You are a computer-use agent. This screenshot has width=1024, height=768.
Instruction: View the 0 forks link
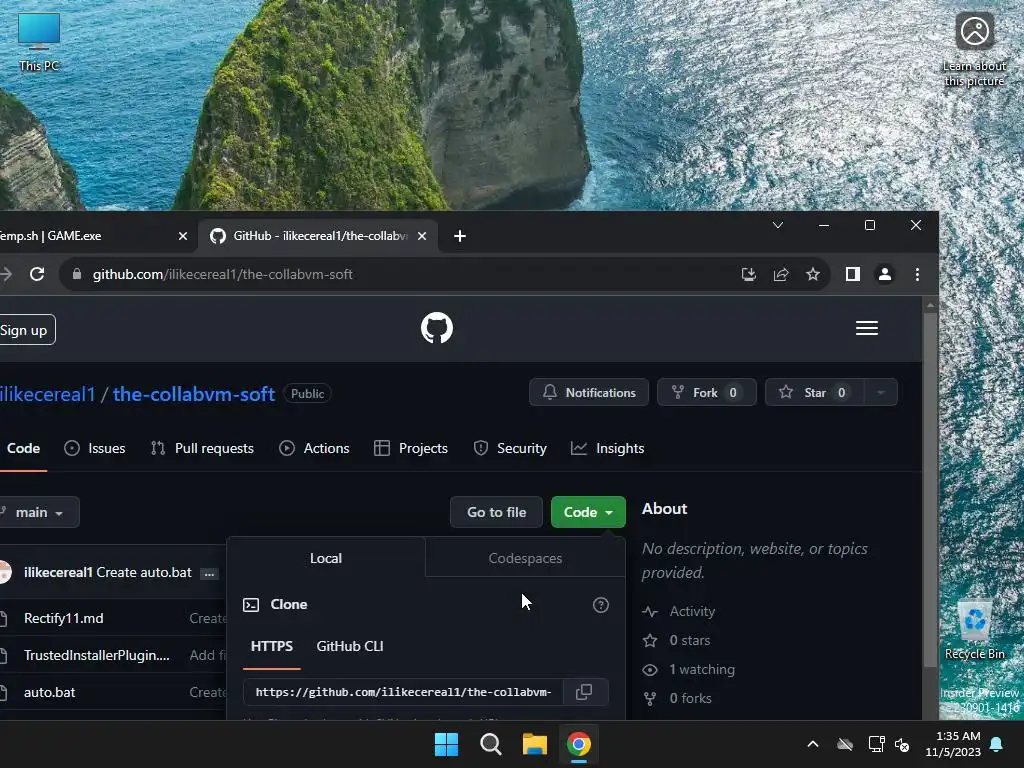click(x=677, y=698)
